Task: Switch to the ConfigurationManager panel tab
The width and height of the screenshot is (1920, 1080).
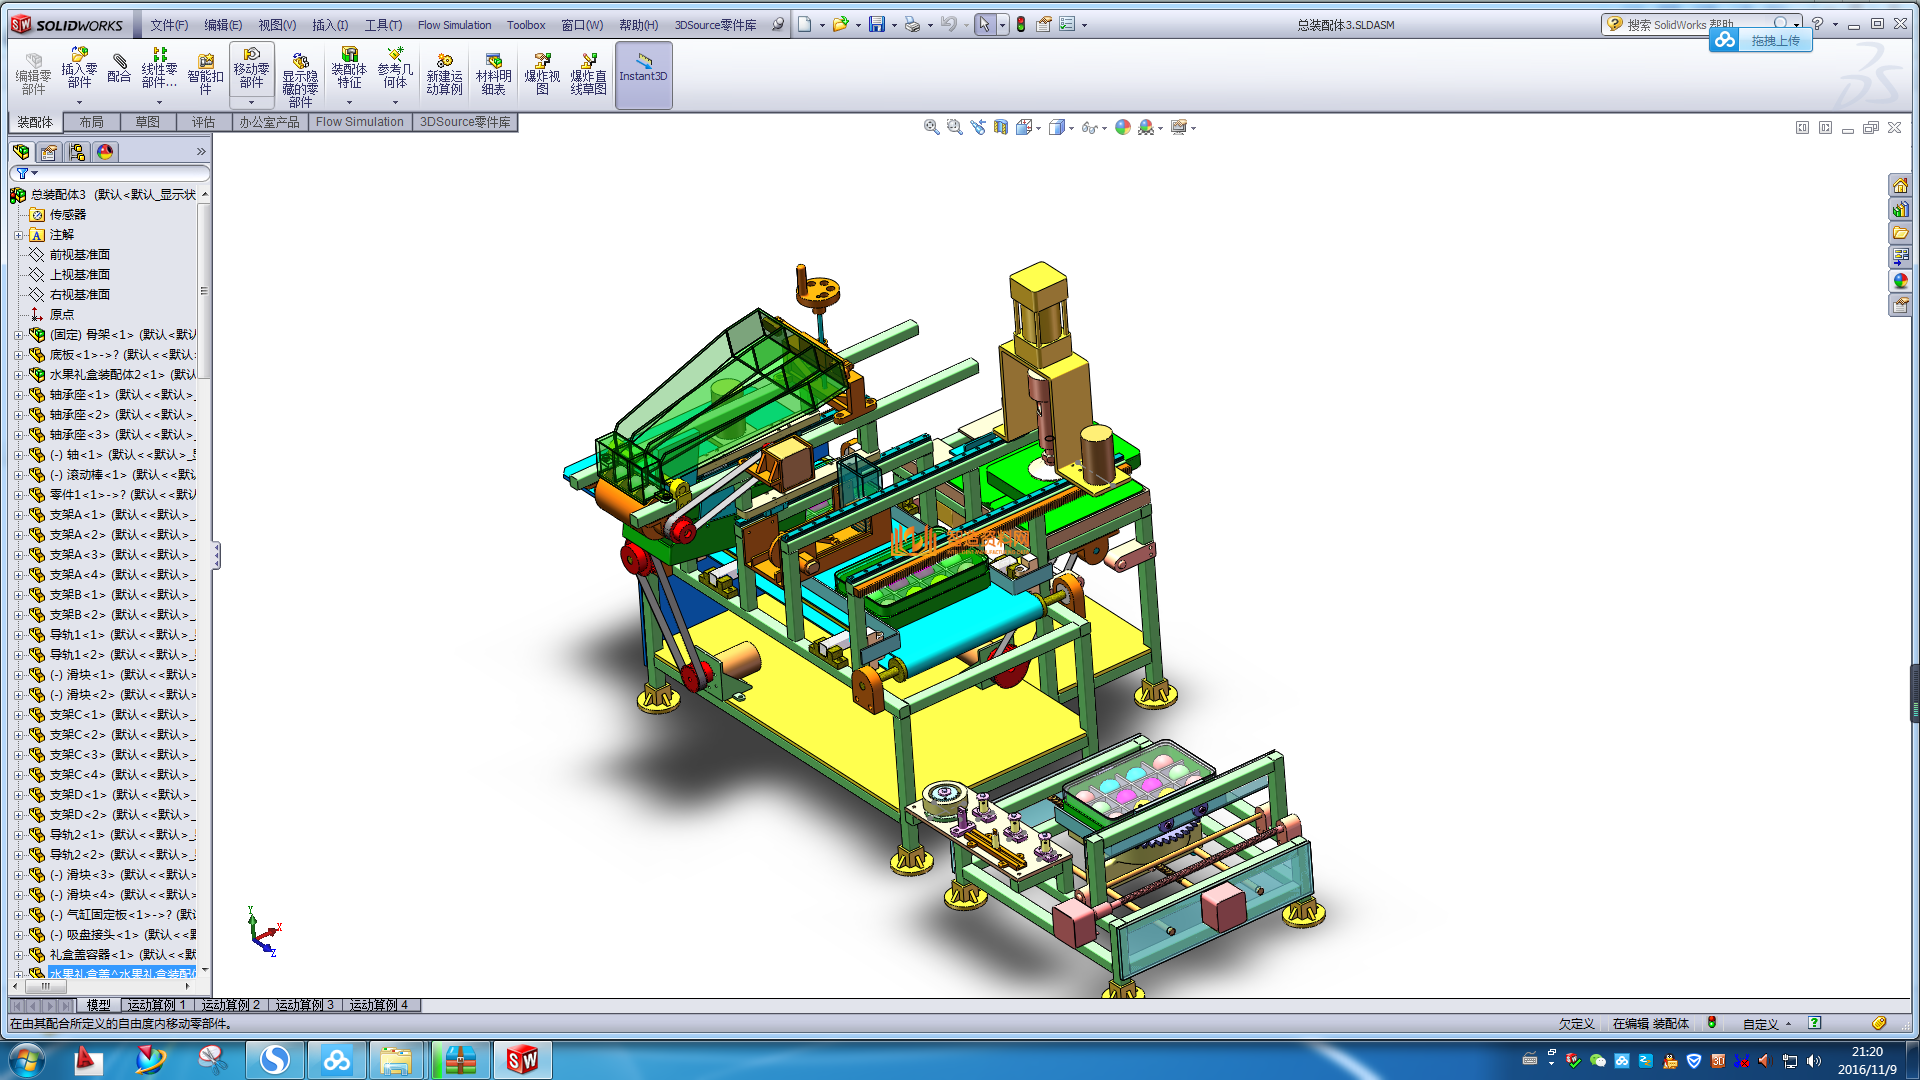Action: pos(77,152)
